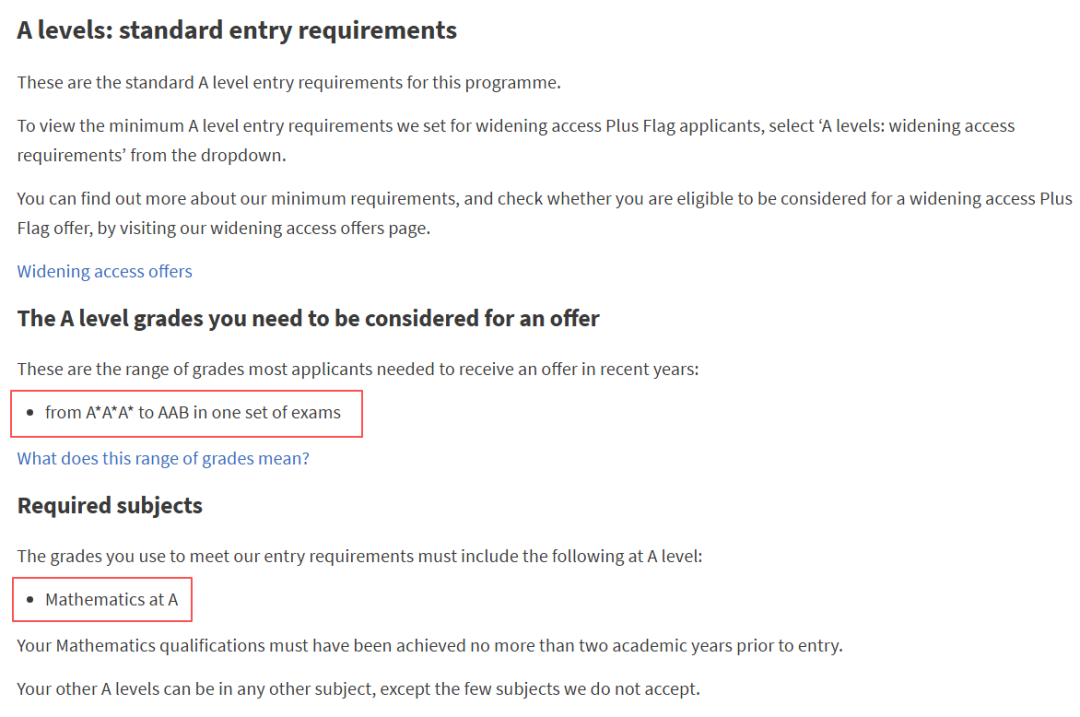
Task: Click 'These are the range of grades' sentence
Action: 359,368
